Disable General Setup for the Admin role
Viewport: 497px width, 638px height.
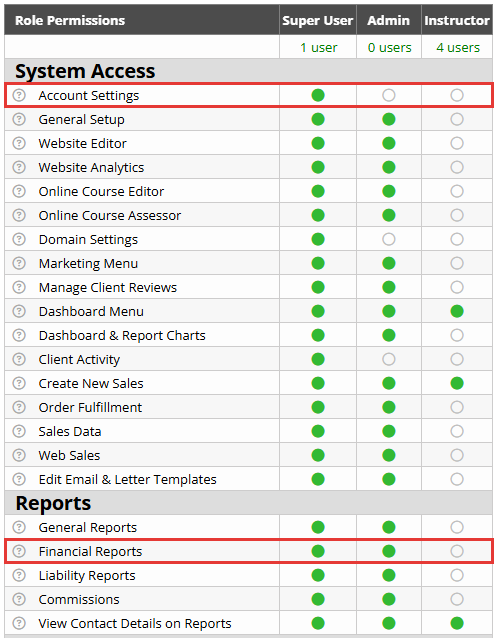389,119
